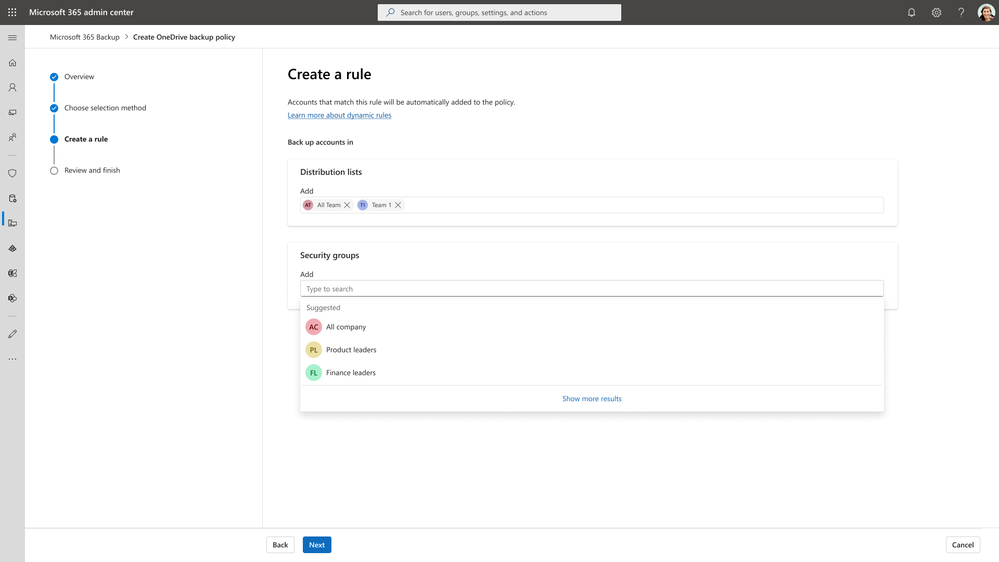Click the search magnifier icon

pyautogui.click(x=391, y=12)
